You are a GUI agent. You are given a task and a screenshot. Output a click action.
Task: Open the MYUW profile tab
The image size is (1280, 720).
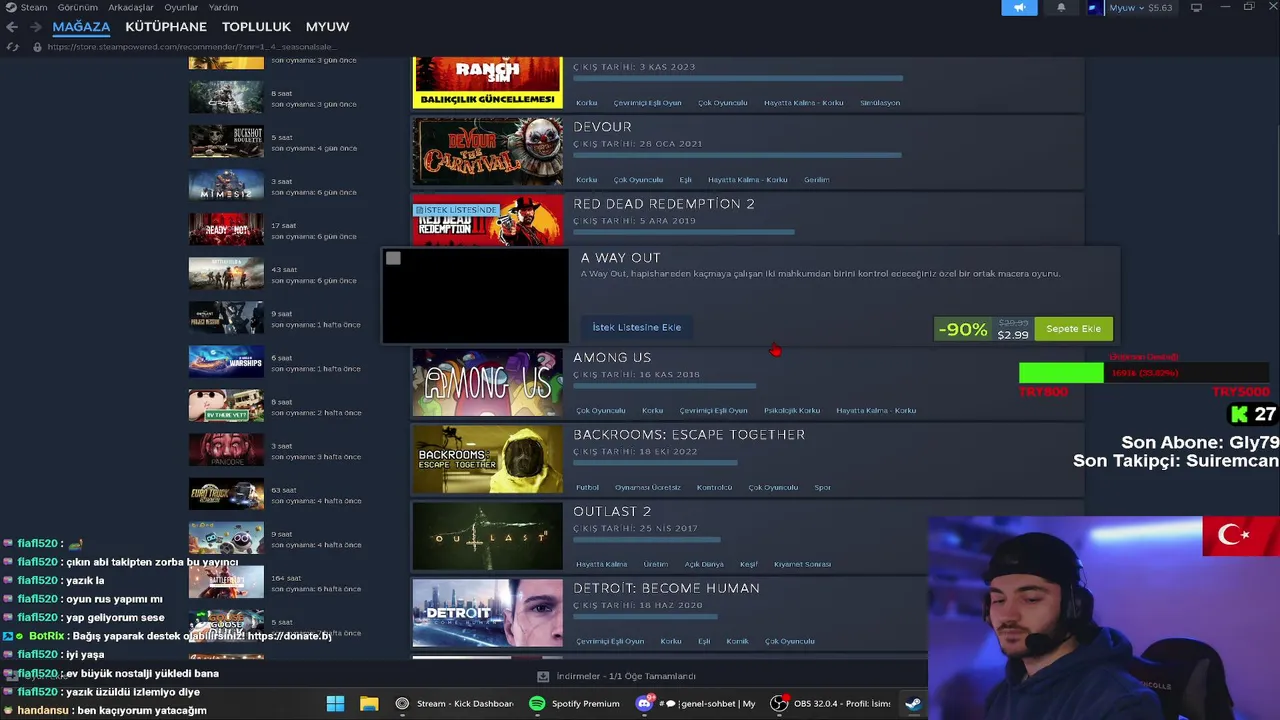(327, 27)
